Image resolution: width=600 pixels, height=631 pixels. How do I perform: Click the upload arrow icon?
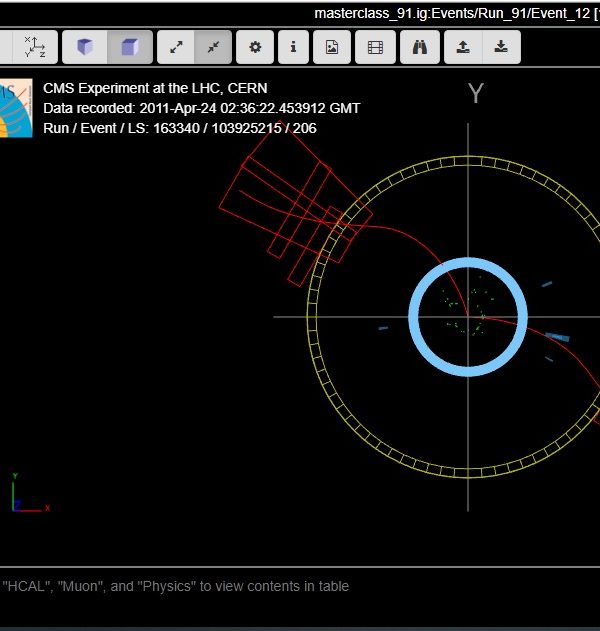click(x=462, y=47)
